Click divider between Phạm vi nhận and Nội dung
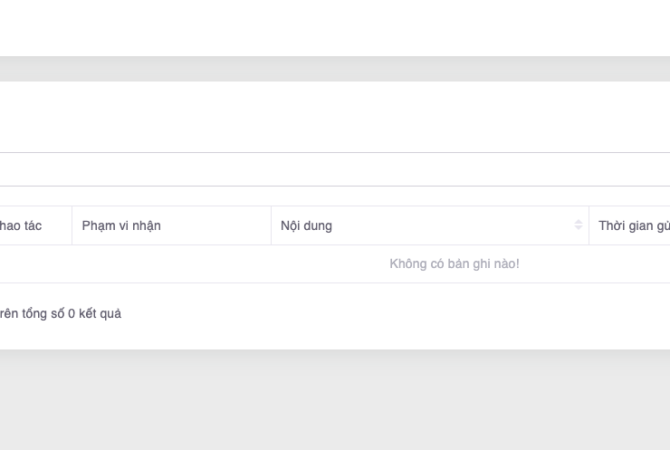The height and width of the screenshot is (450, 670). point(271,226)
